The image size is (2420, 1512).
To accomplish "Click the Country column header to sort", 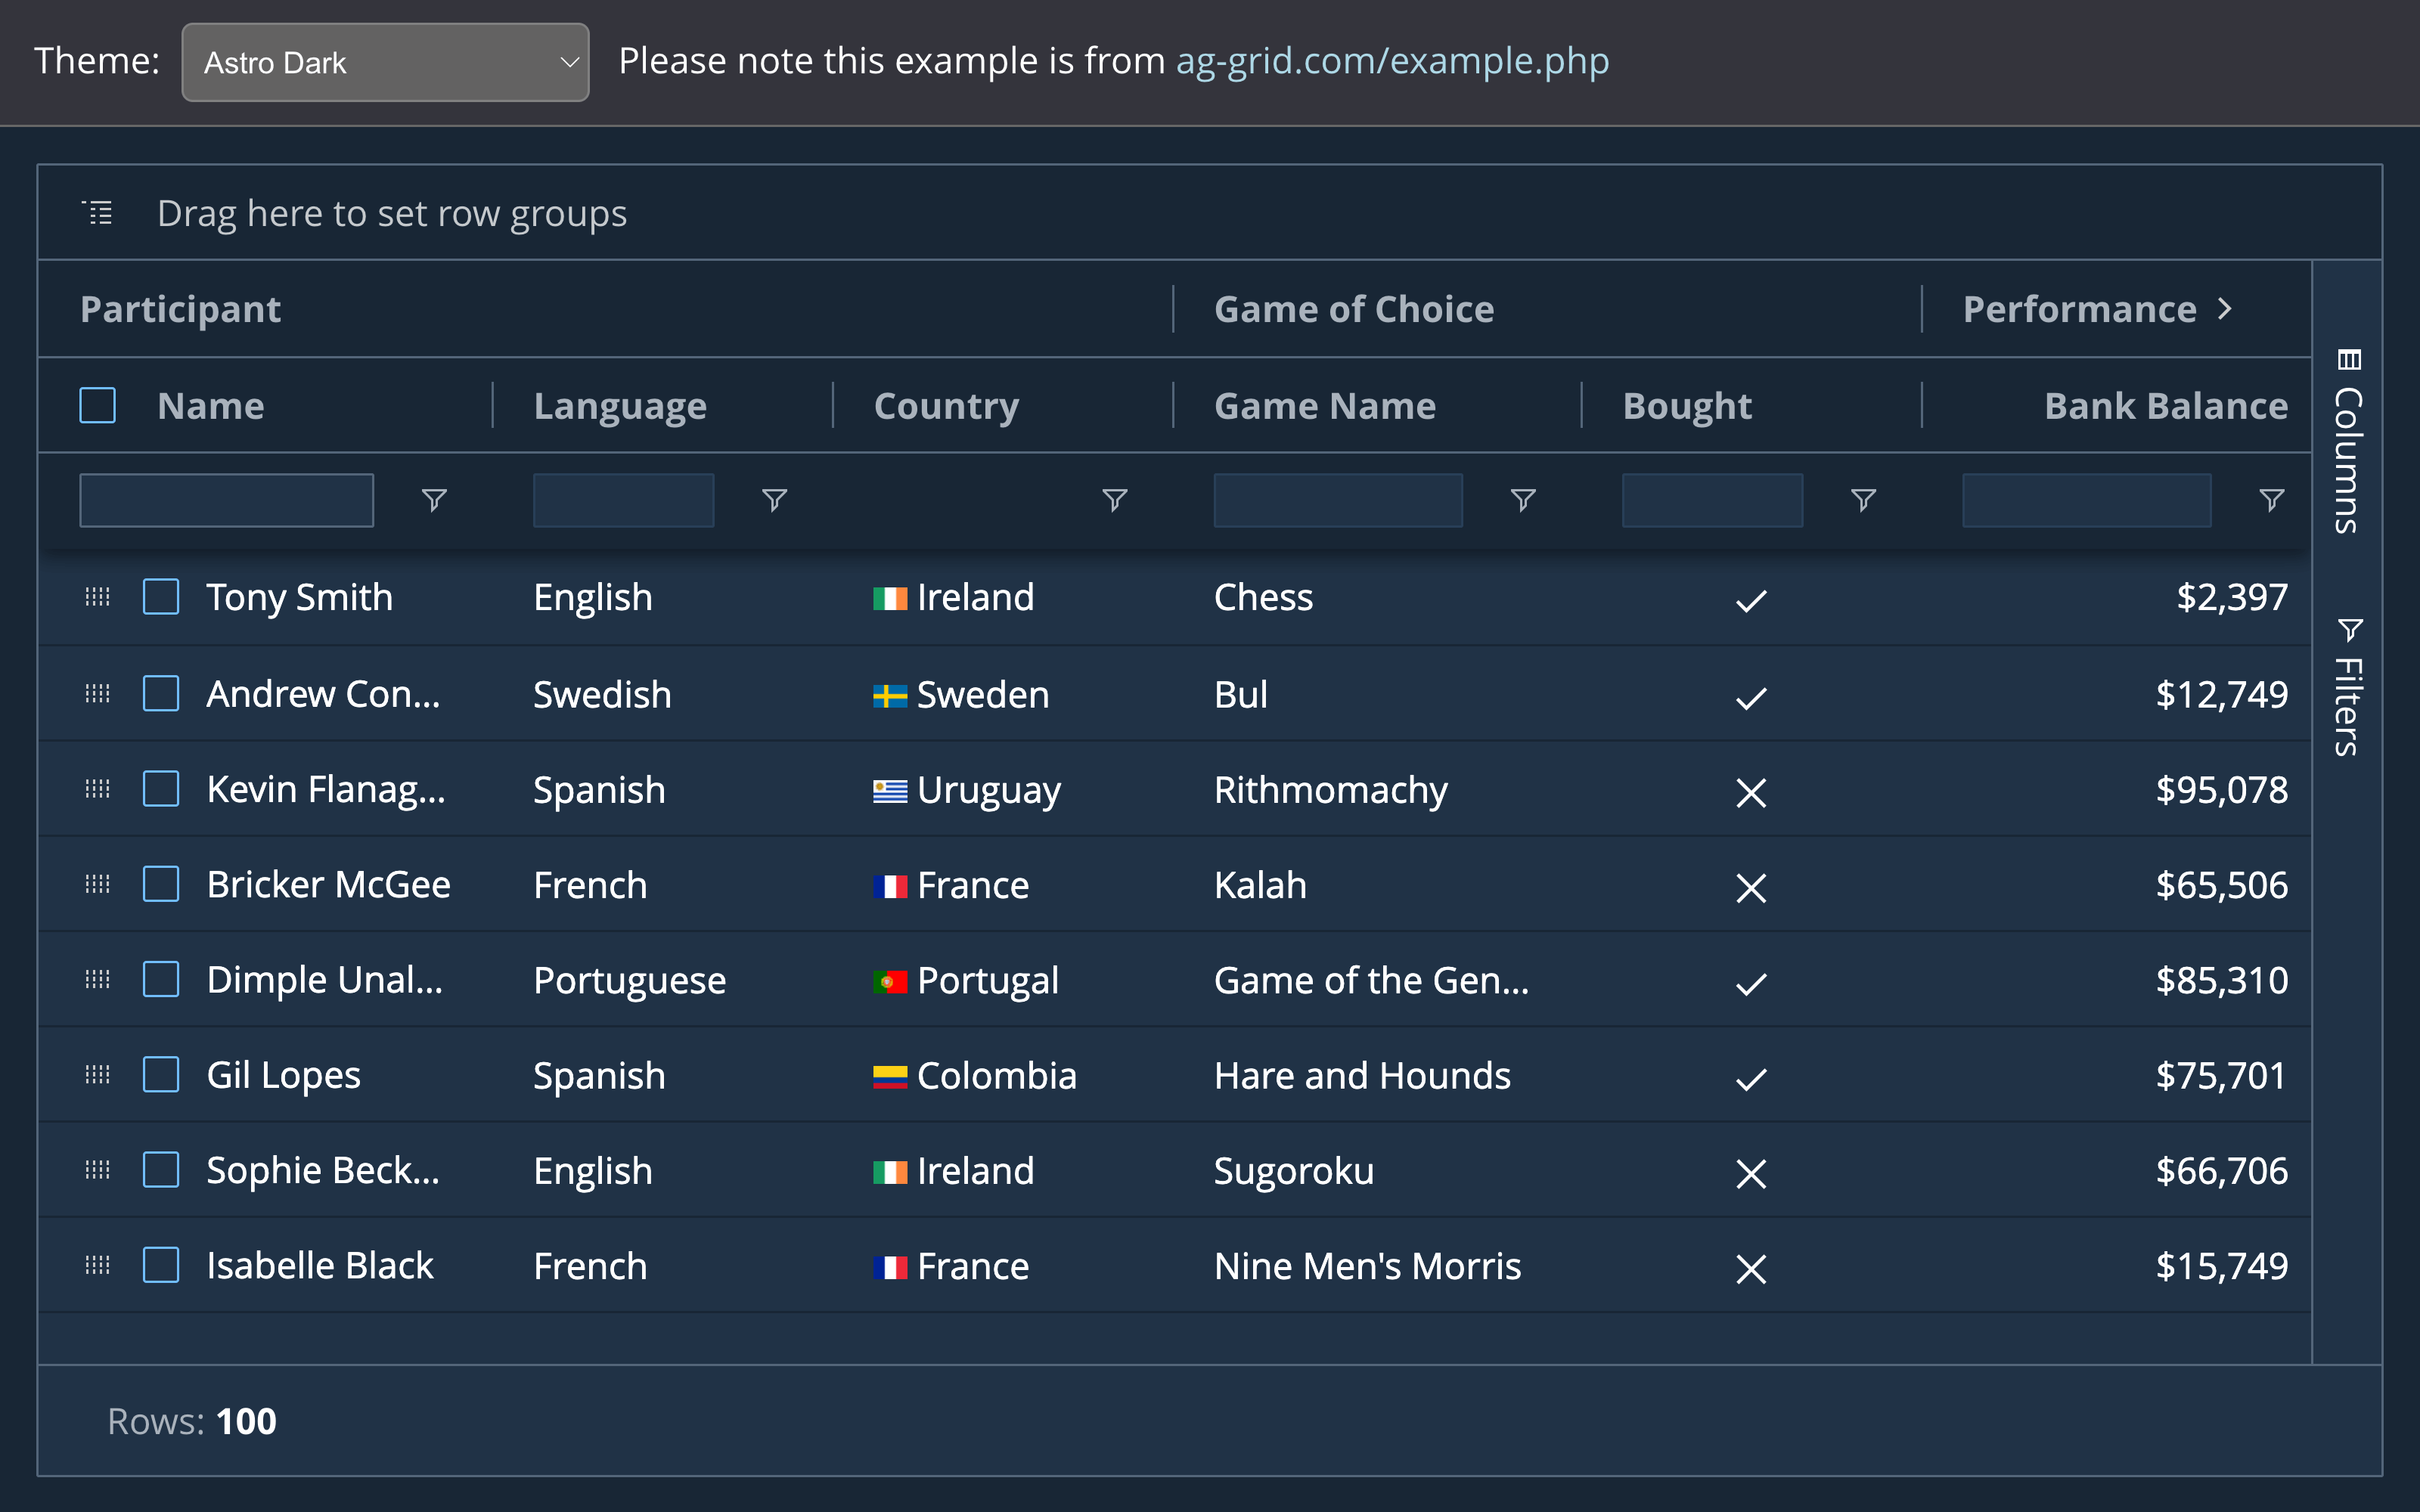I will [946, 406].
